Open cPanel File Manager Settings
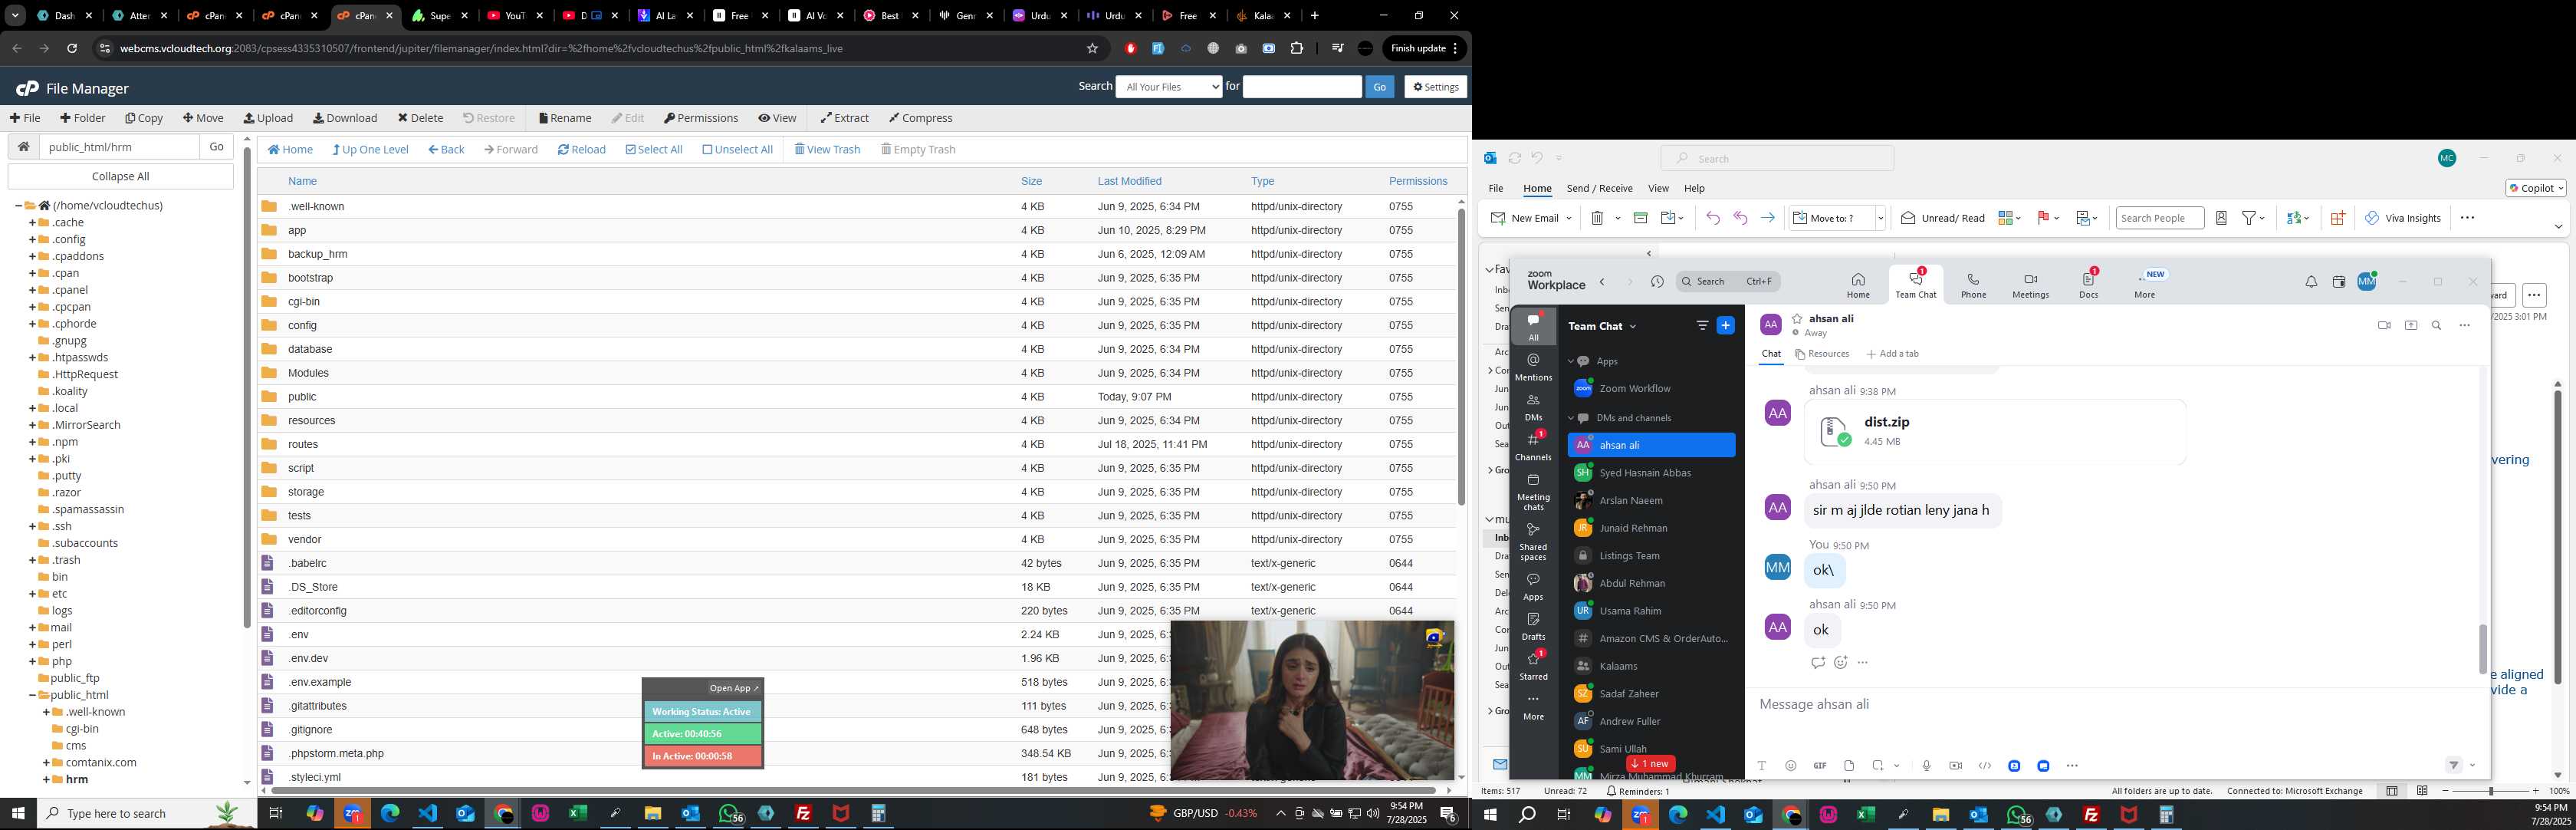Screen dimensions: 2576x830 tap(1435, 87)
